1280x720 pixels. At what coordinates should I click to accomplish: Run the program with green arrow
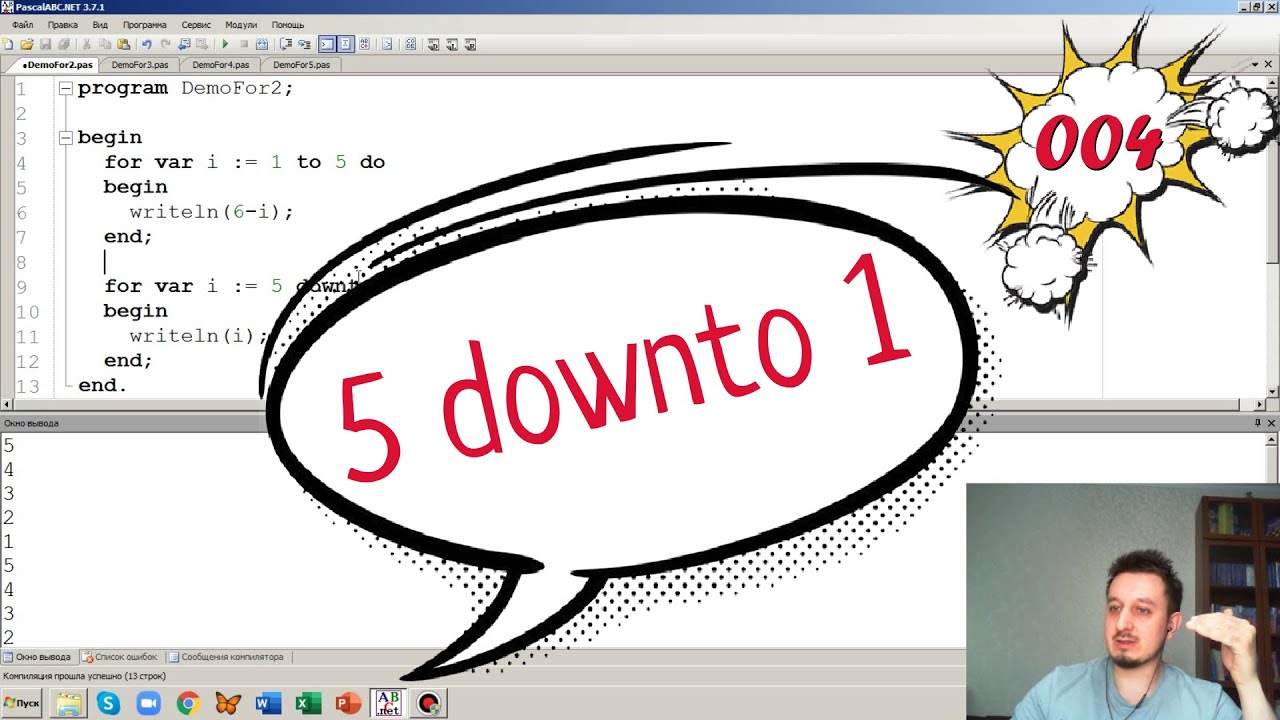pos(225,44)
